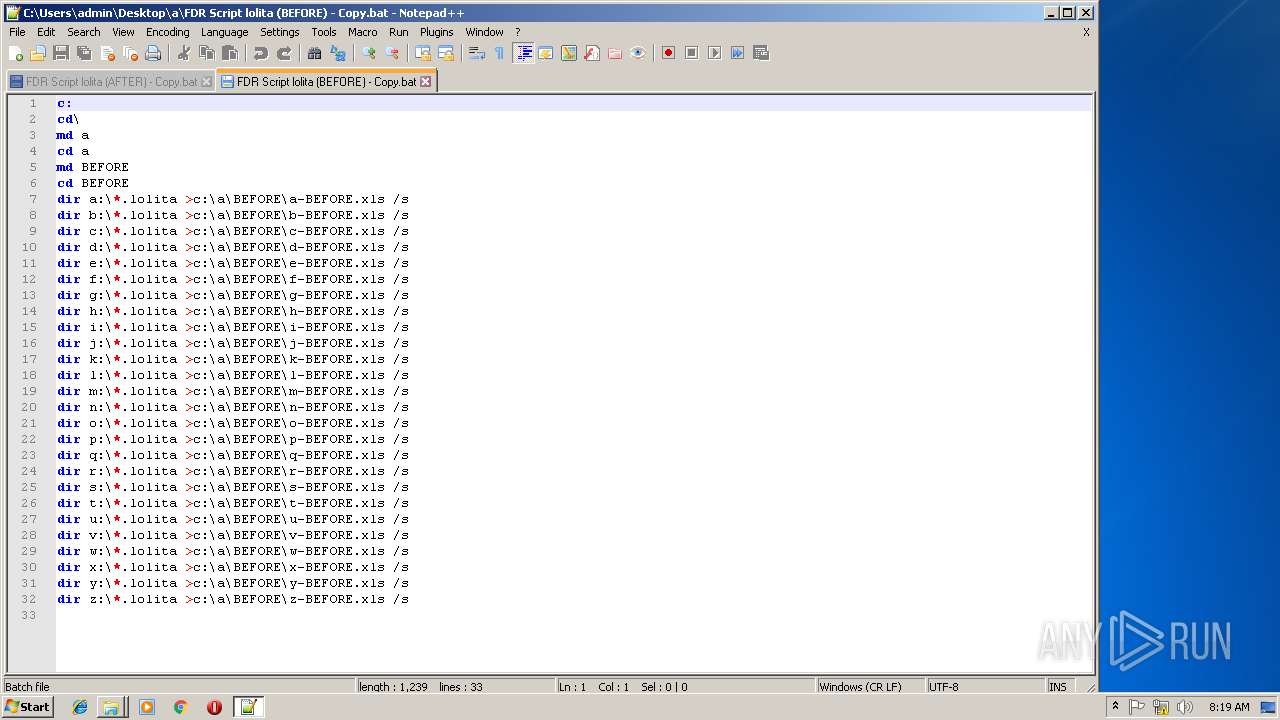Open the Encoding menu
This screenshot has width=1280, height=720.
pyautogui.click(x=167, y=32)
